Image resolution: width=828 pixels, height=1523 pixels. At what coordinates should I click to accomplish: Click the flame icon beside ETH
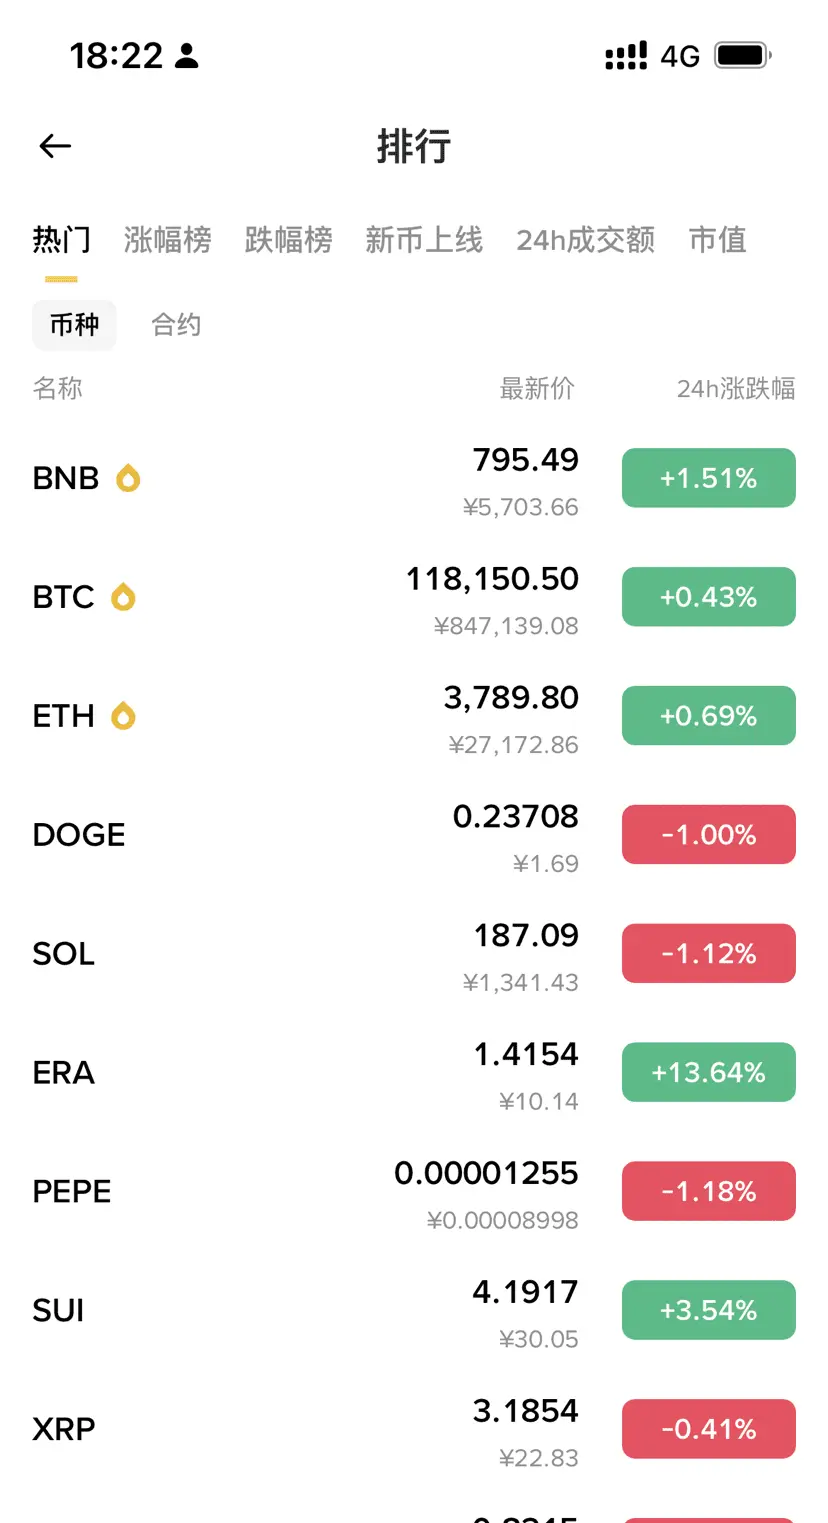tap(123, 716)
